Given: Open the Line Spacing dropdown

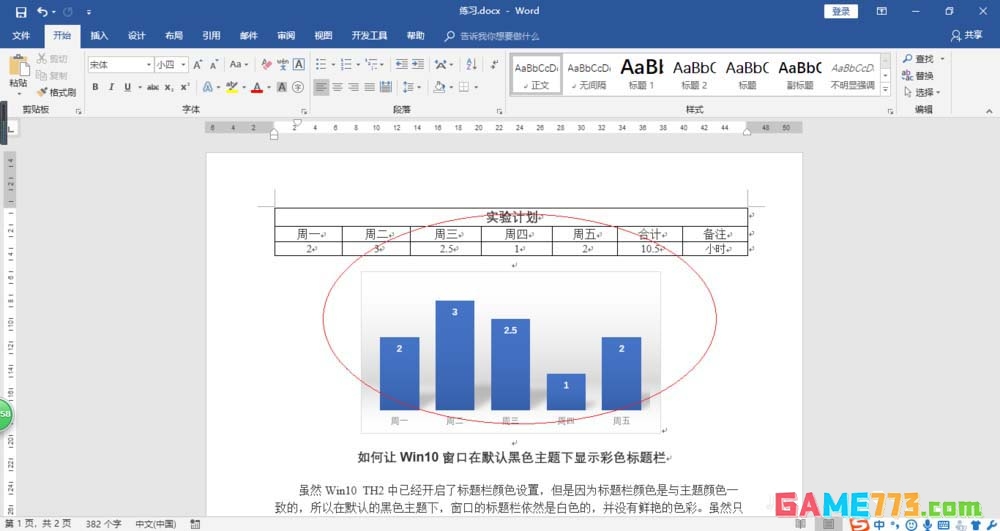Looking at the screenshot, I should 411,87.
